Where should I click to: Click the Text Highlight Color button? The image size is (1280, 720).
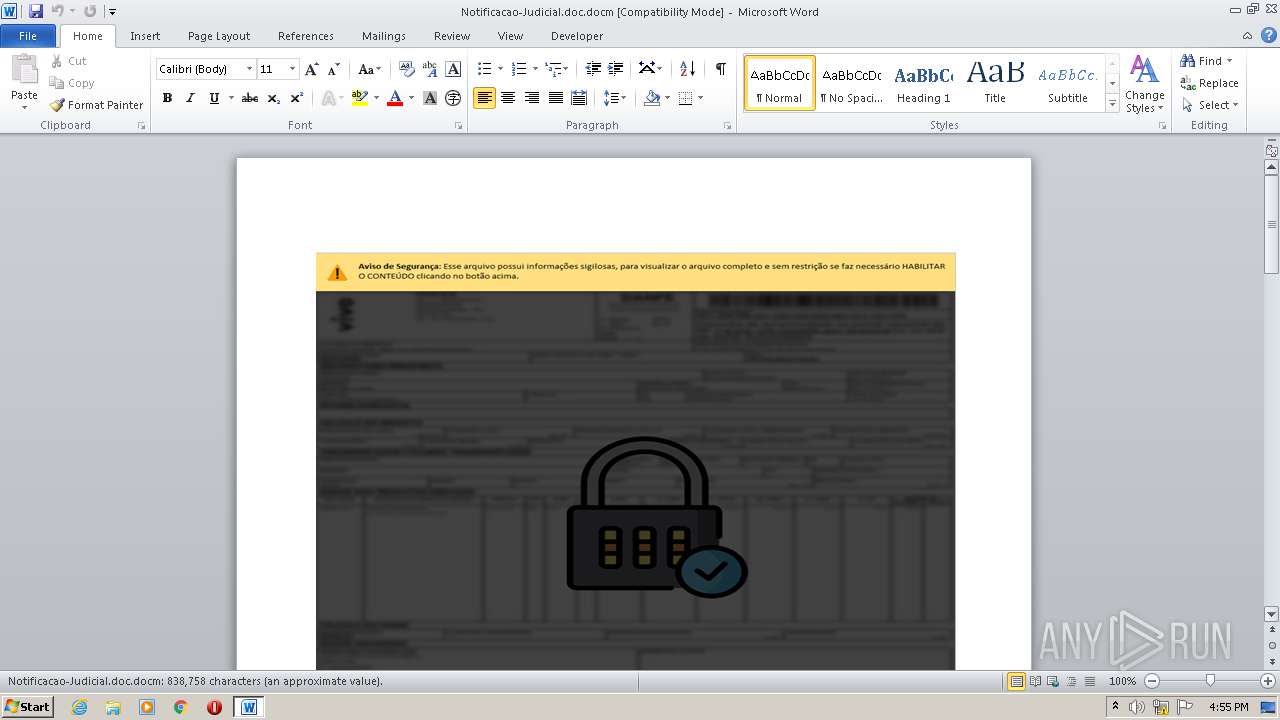tap(360, 98)
